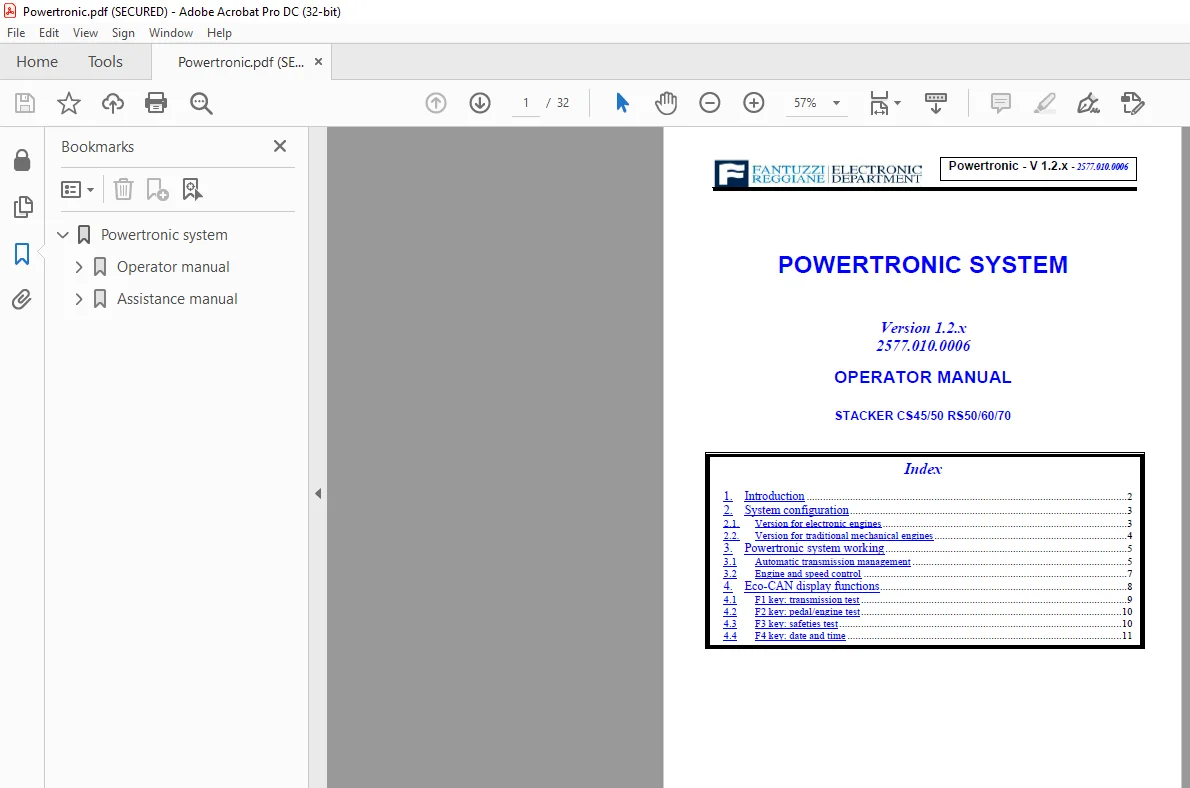
Task: Add a sticky note comment
Action: tap(1001, 103)
